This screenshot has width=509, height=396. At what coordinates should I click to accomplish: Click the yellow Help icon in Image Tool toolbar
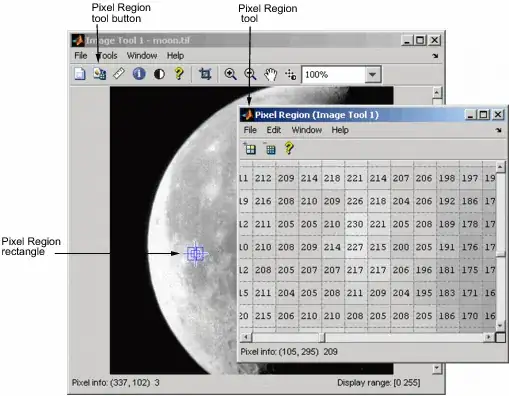coord(179,73)
